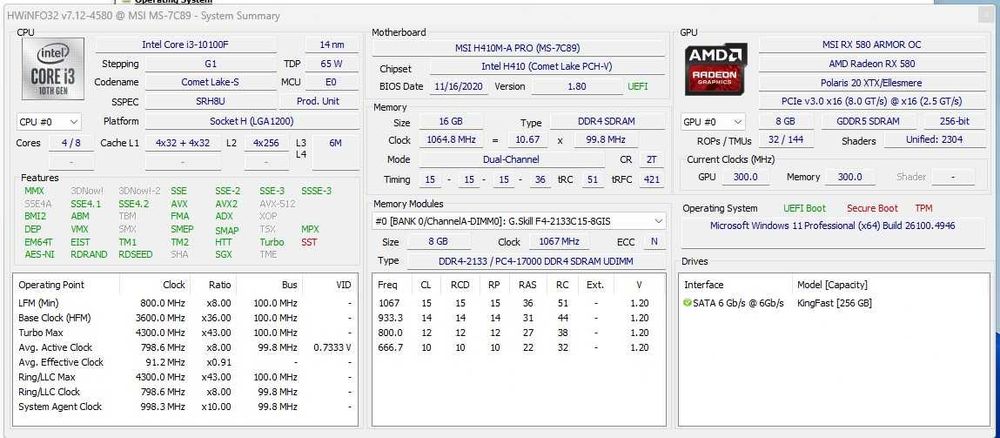This screenshot has height=438, width=1000.
Task: Click the greyed AVX-512 feature flag
Action: [277, 204]
